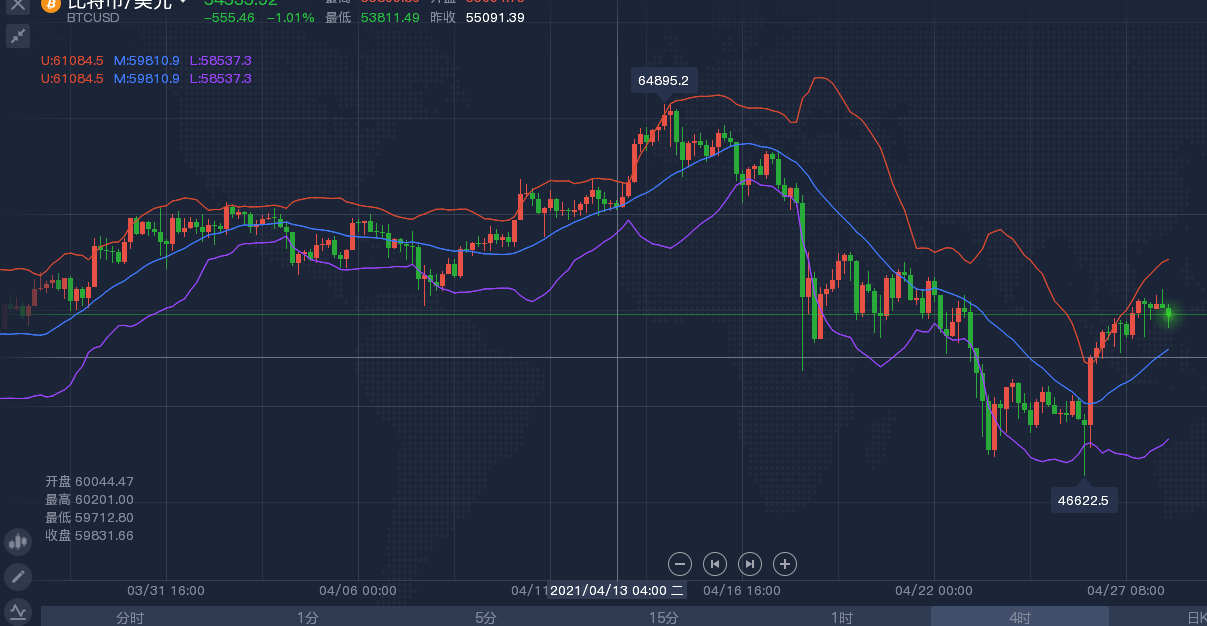Select the 5分 timeframe tab
1207x626 pixels.
click(x=486, y=617)
